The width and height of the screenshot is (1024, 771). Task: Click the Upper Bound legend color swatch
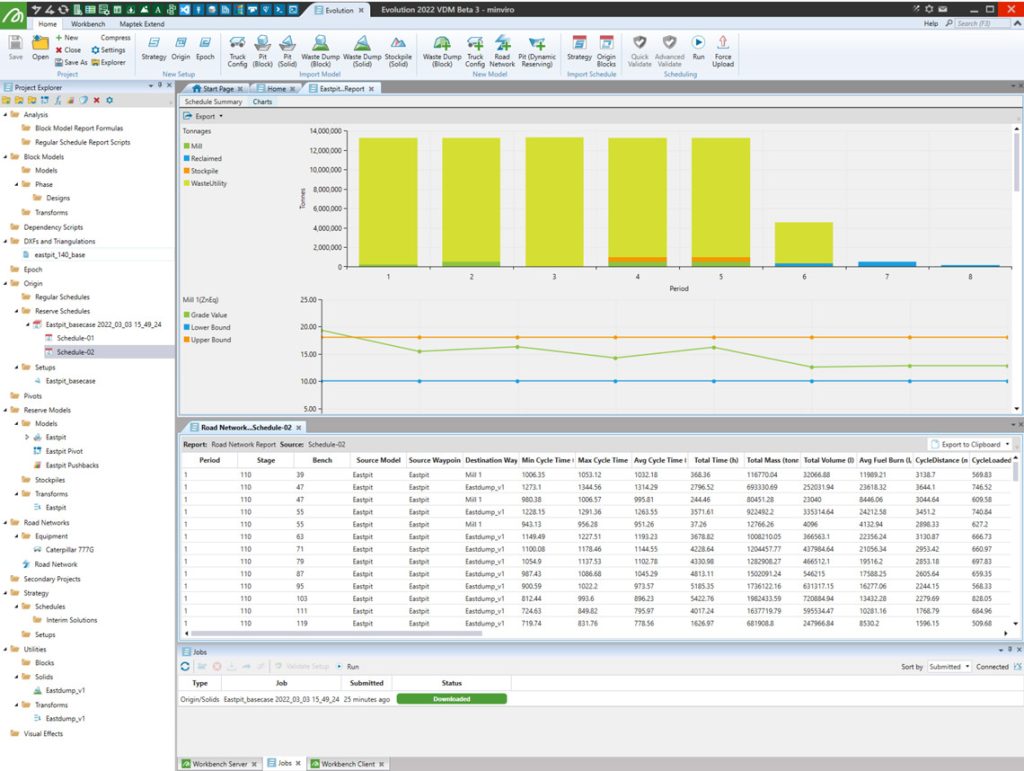point(187,340)
